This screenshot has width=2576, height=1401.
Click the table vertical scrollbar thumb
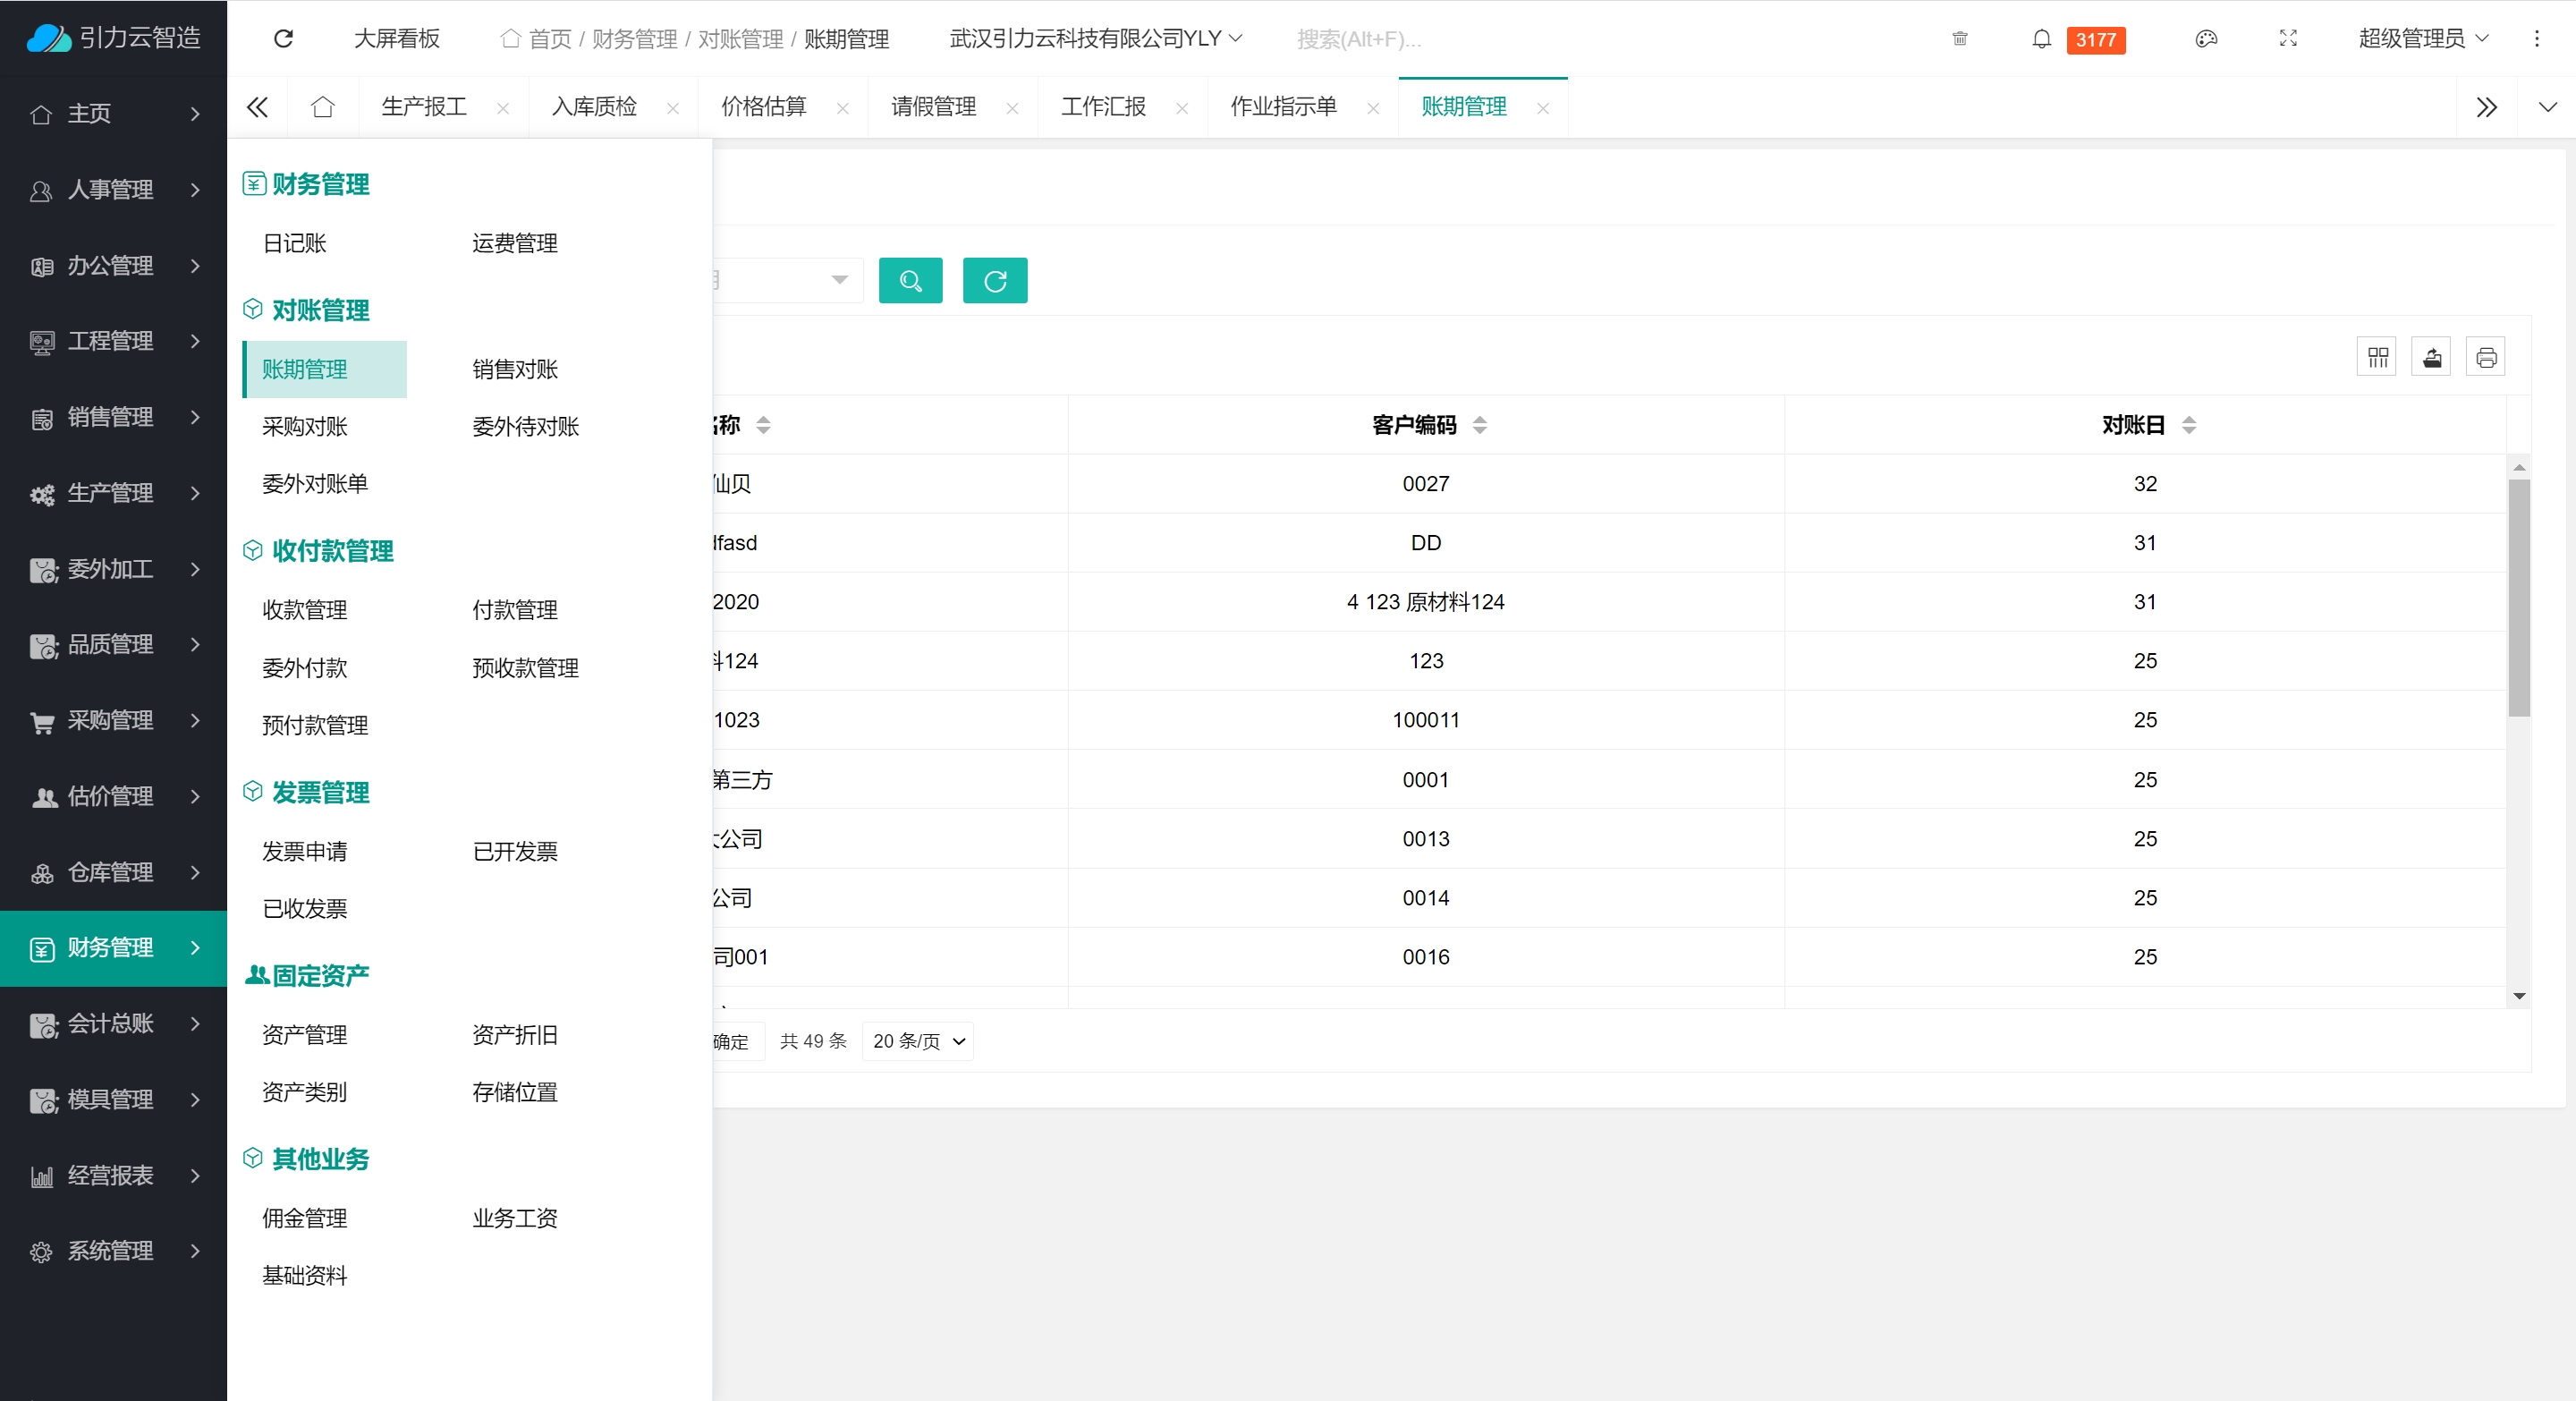click(2518, 597)
